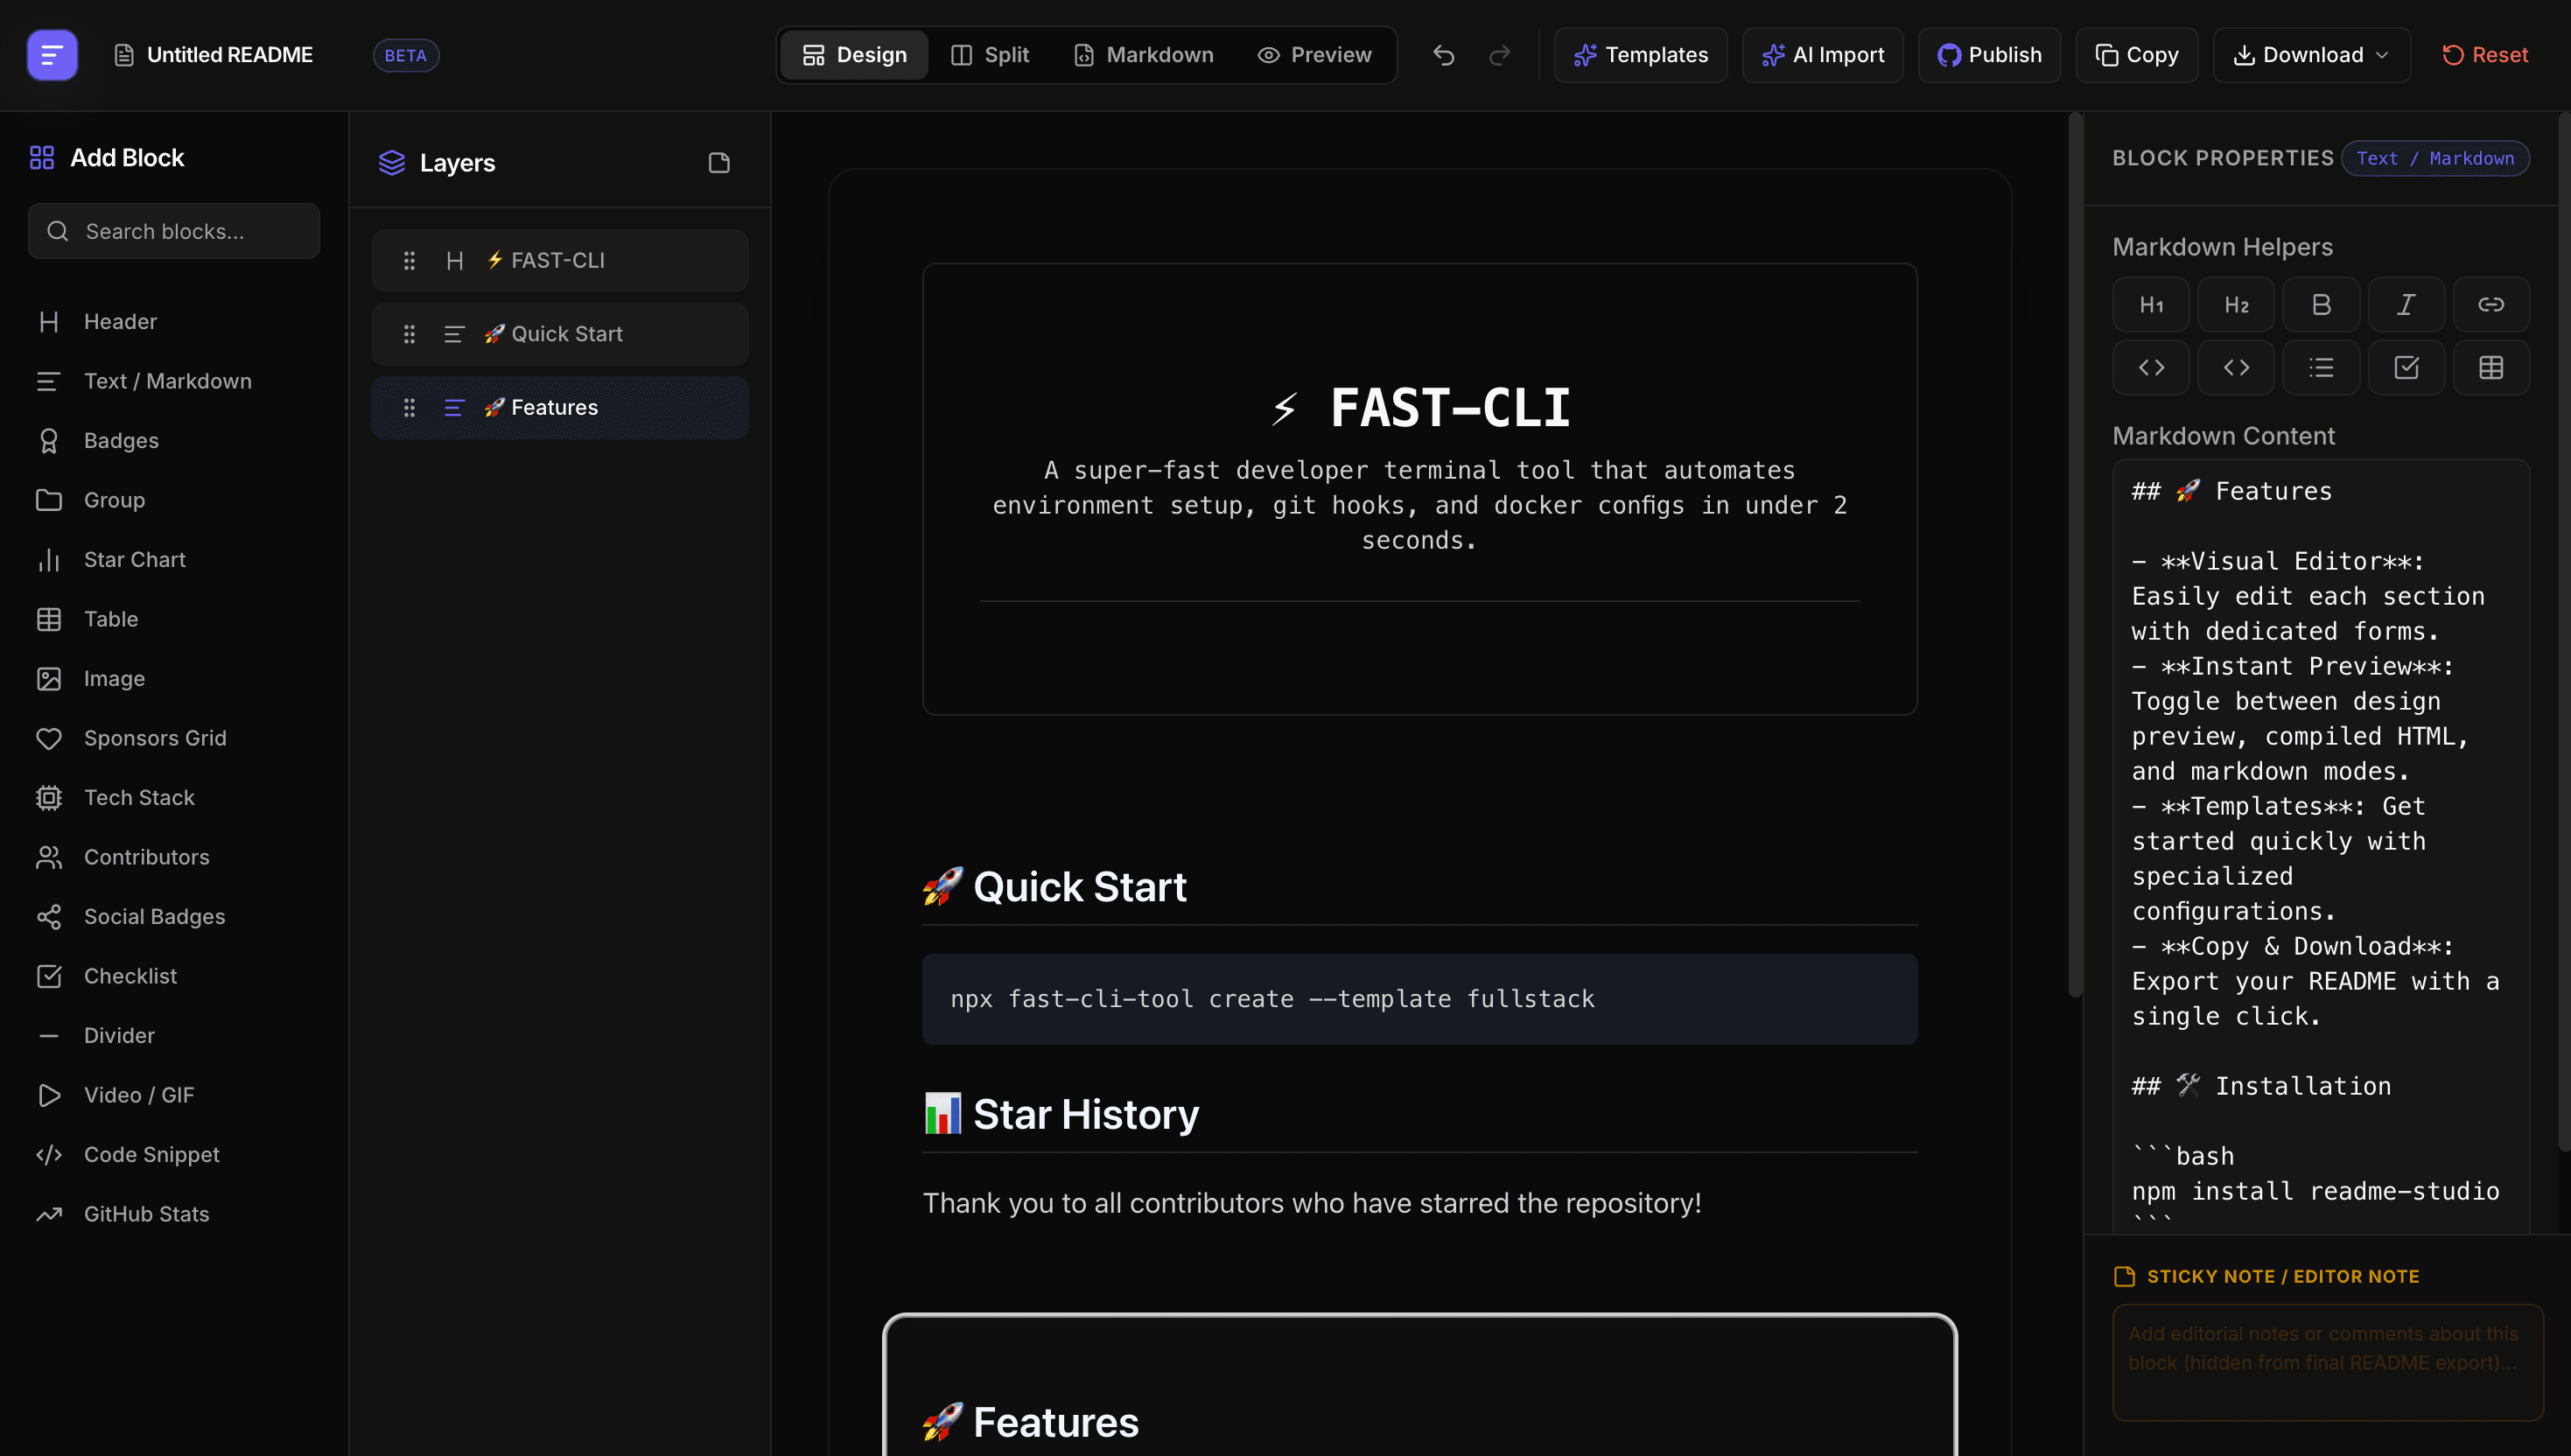
Task: Click inside the Markdown Content editor
Action: [x=2321, y=846]
